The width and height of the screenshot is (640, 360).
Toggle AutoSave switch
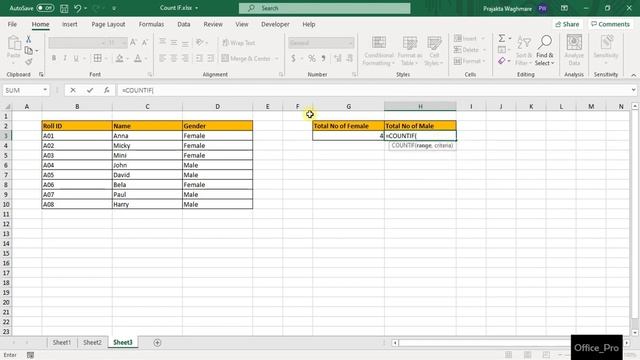(x=45, y=8)
